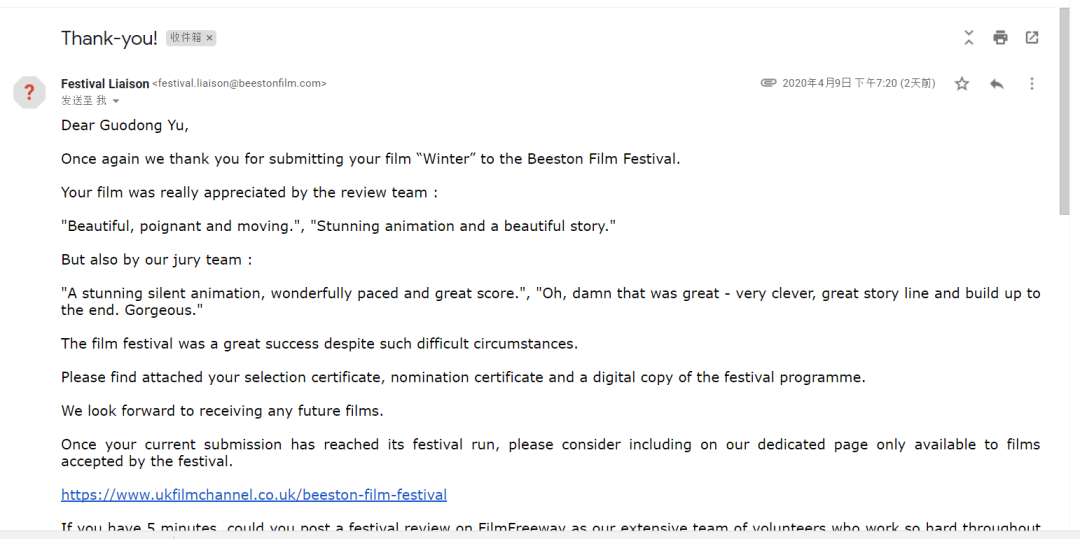Reply using the arrow icon
This screenshot has width=1080, height=539.
point(996,84)
